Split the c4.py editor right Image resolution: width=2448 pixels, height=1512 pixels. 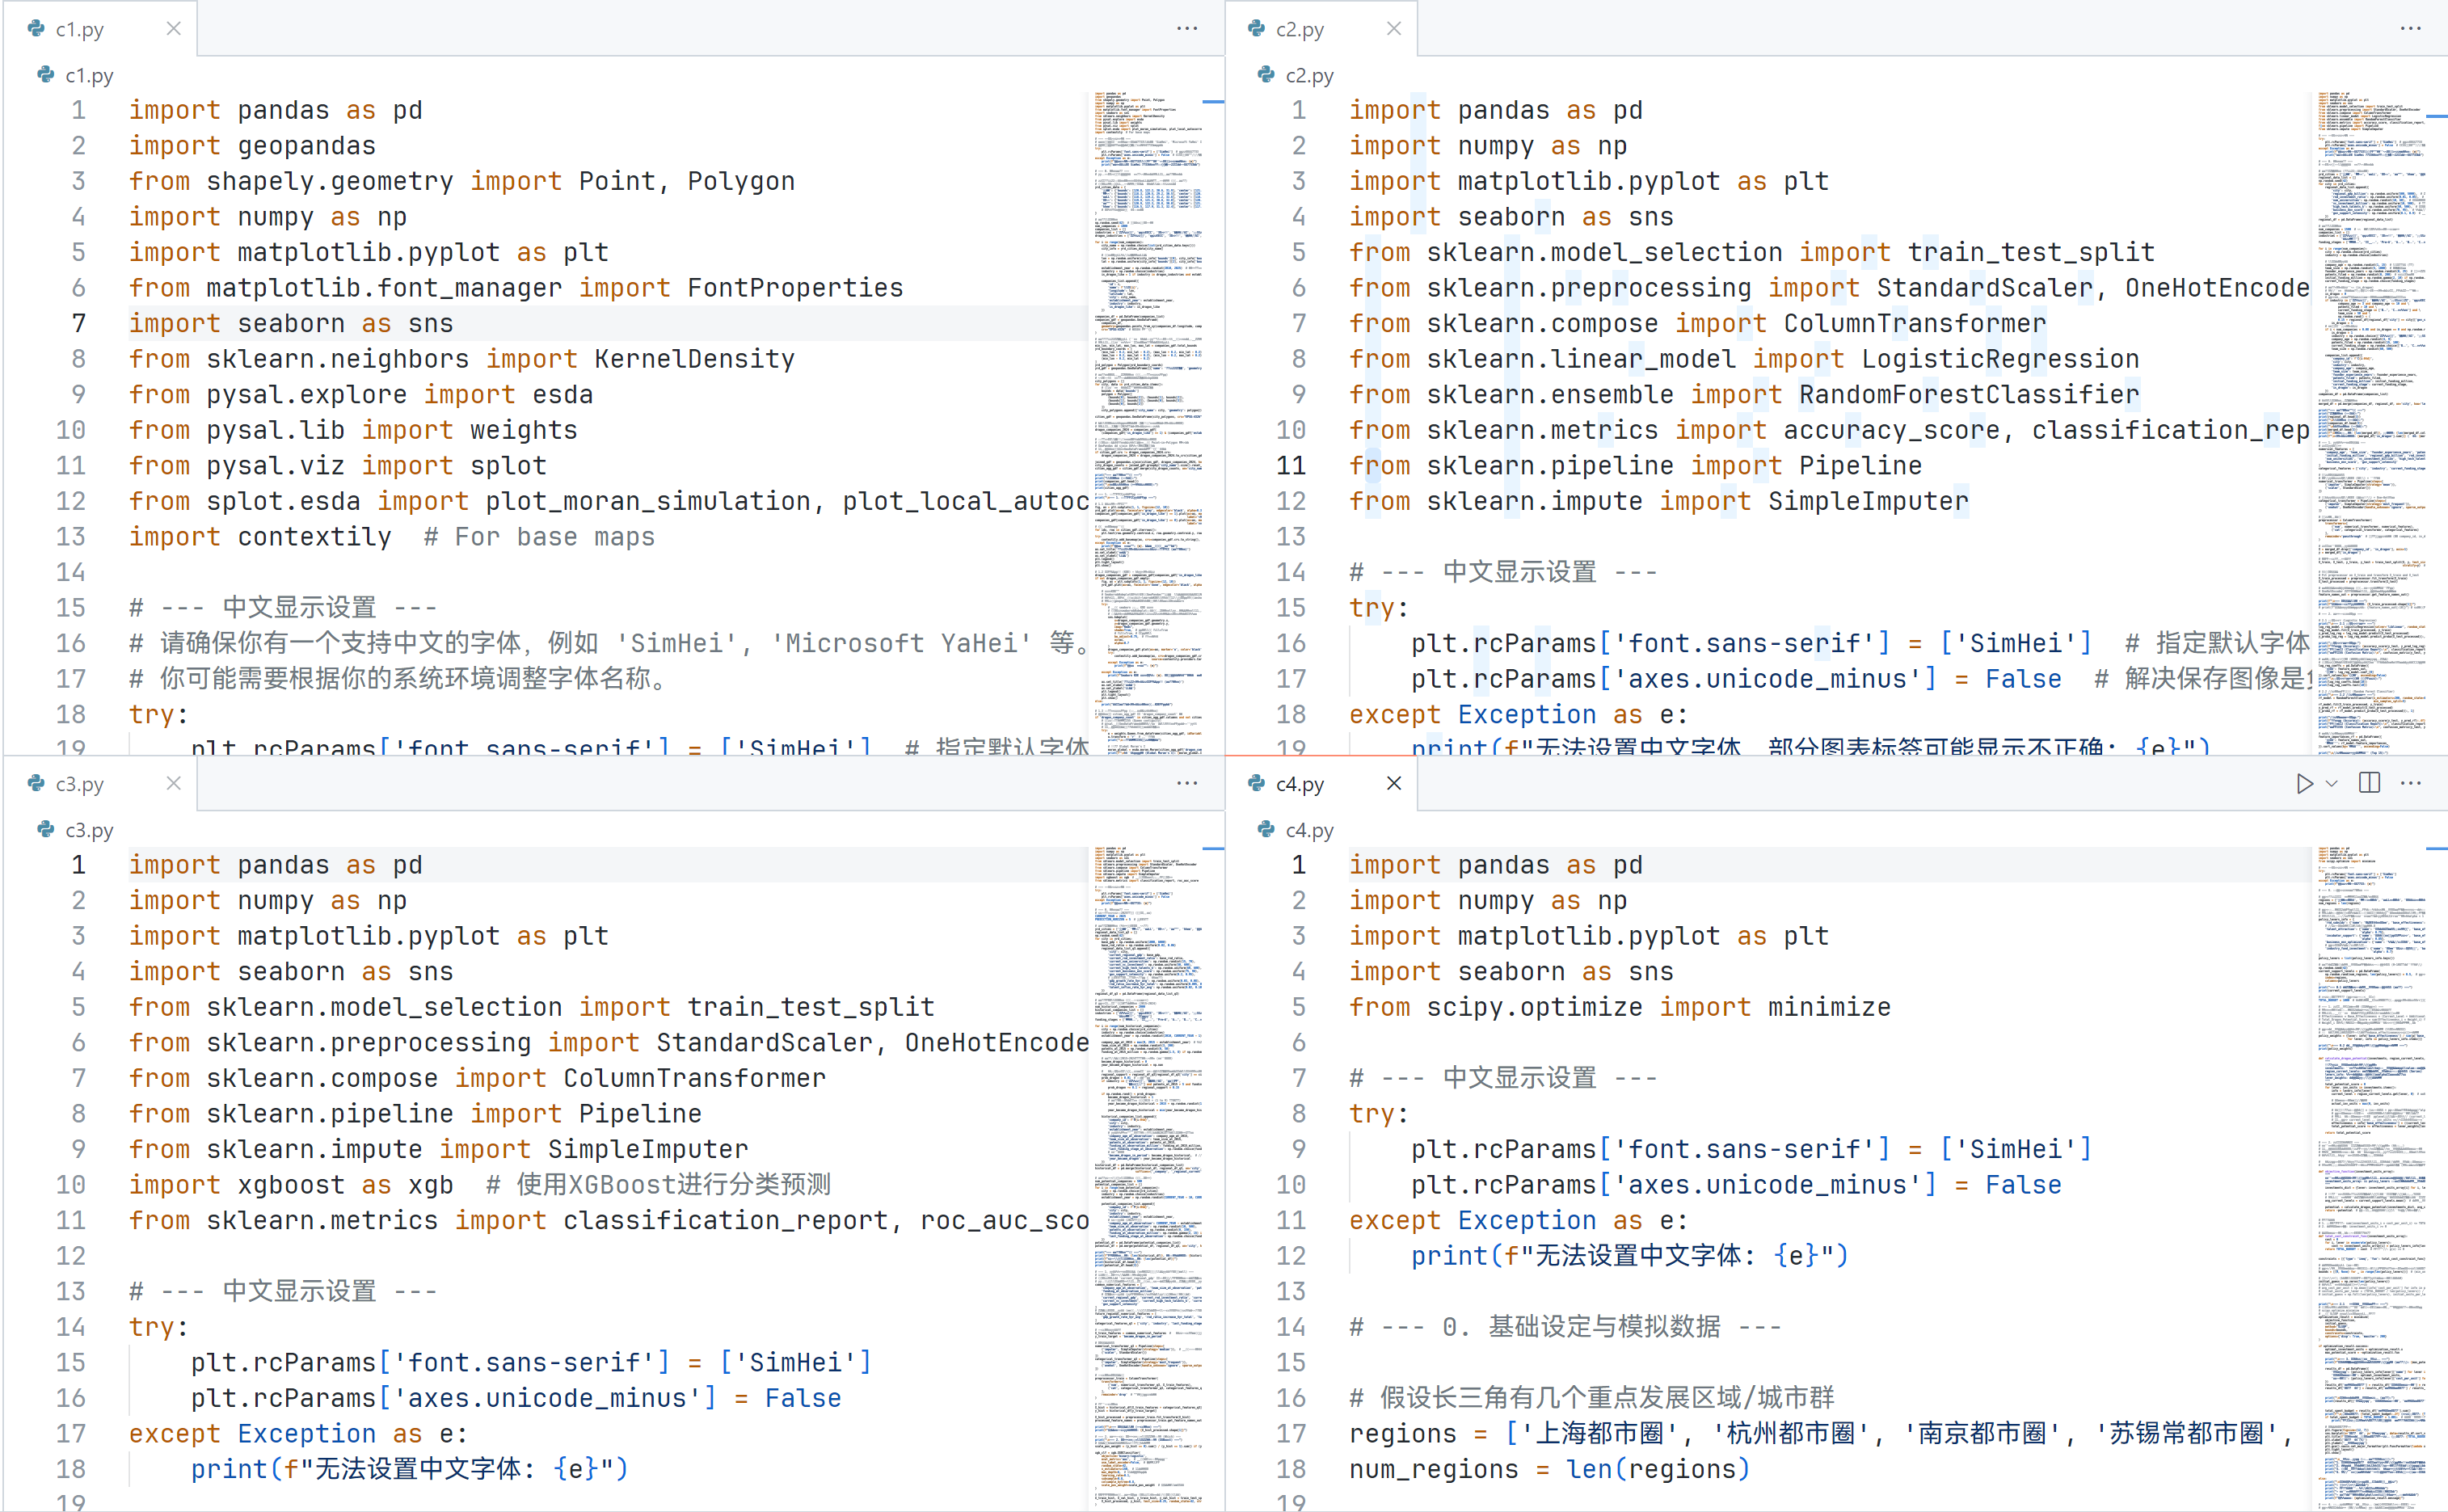pos(2369,783)
